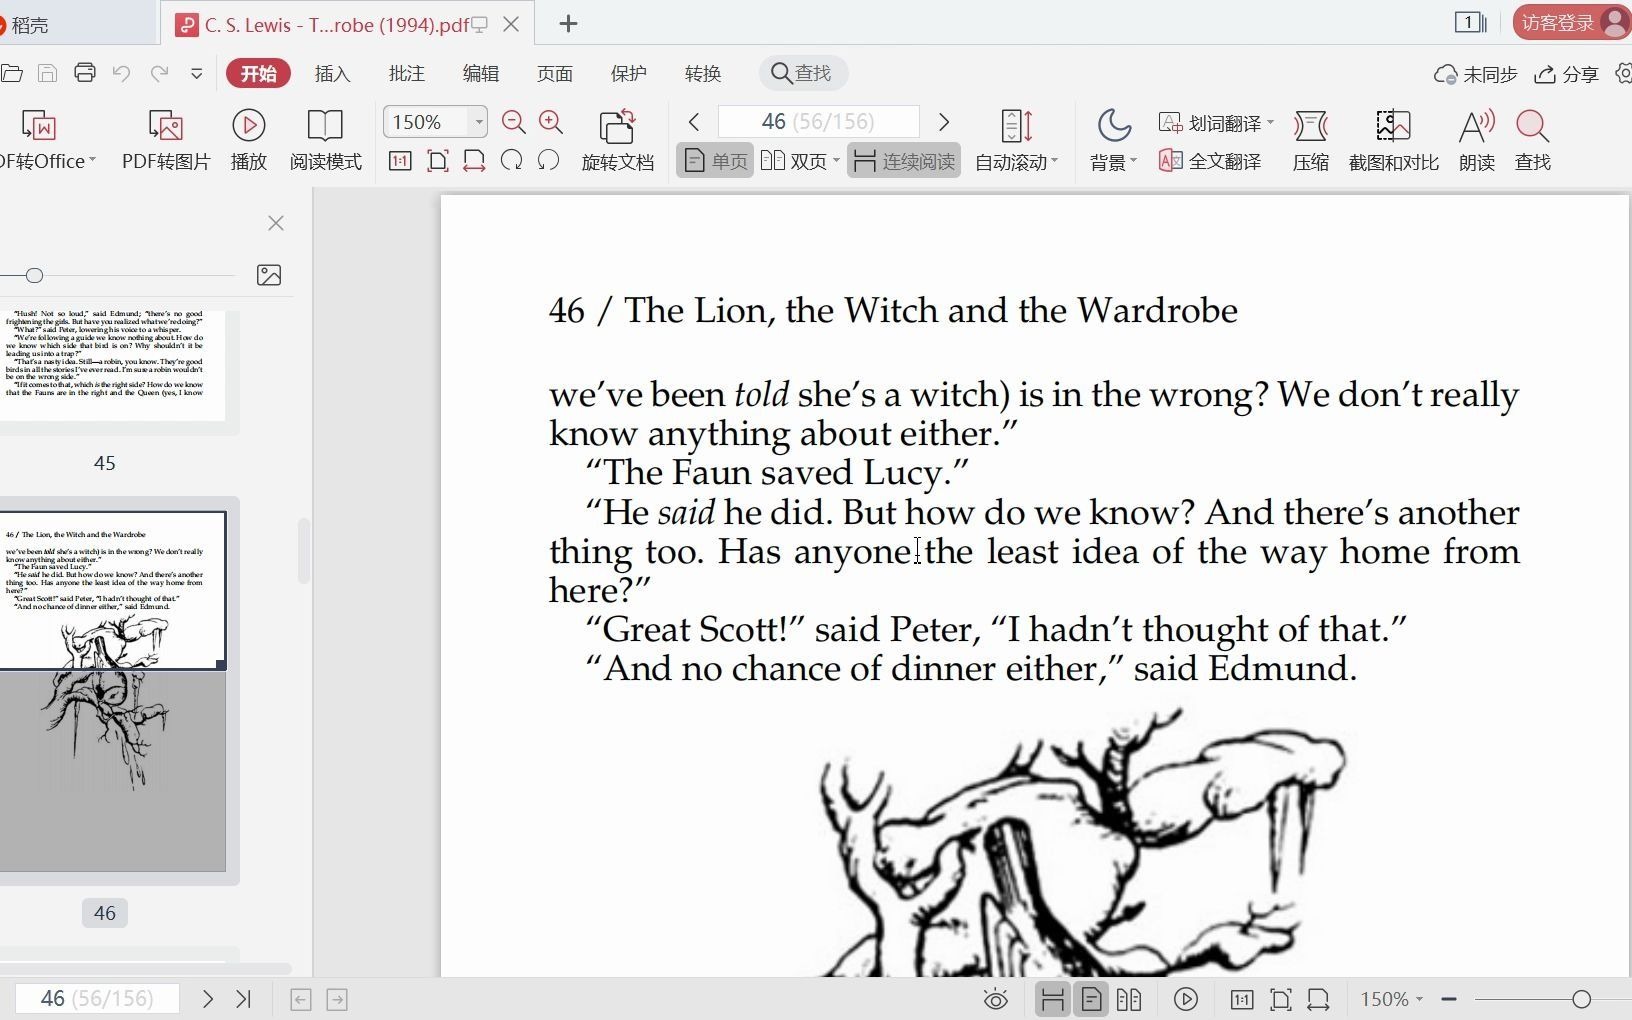
Task: Go to last page in status bar
Action: (244, 998)
